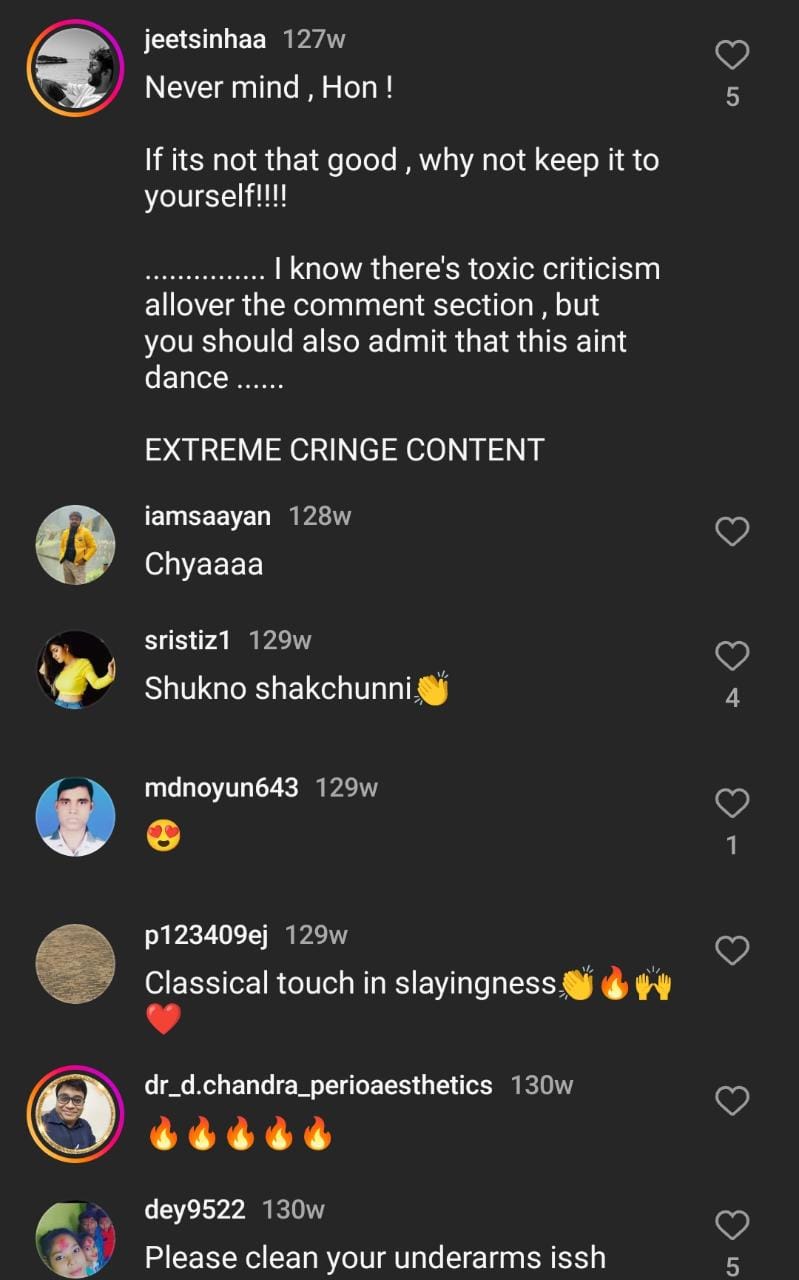Like sristiz1's Shukno shakchunni comment
The image size is (799, 1280).
coord(732,656)
